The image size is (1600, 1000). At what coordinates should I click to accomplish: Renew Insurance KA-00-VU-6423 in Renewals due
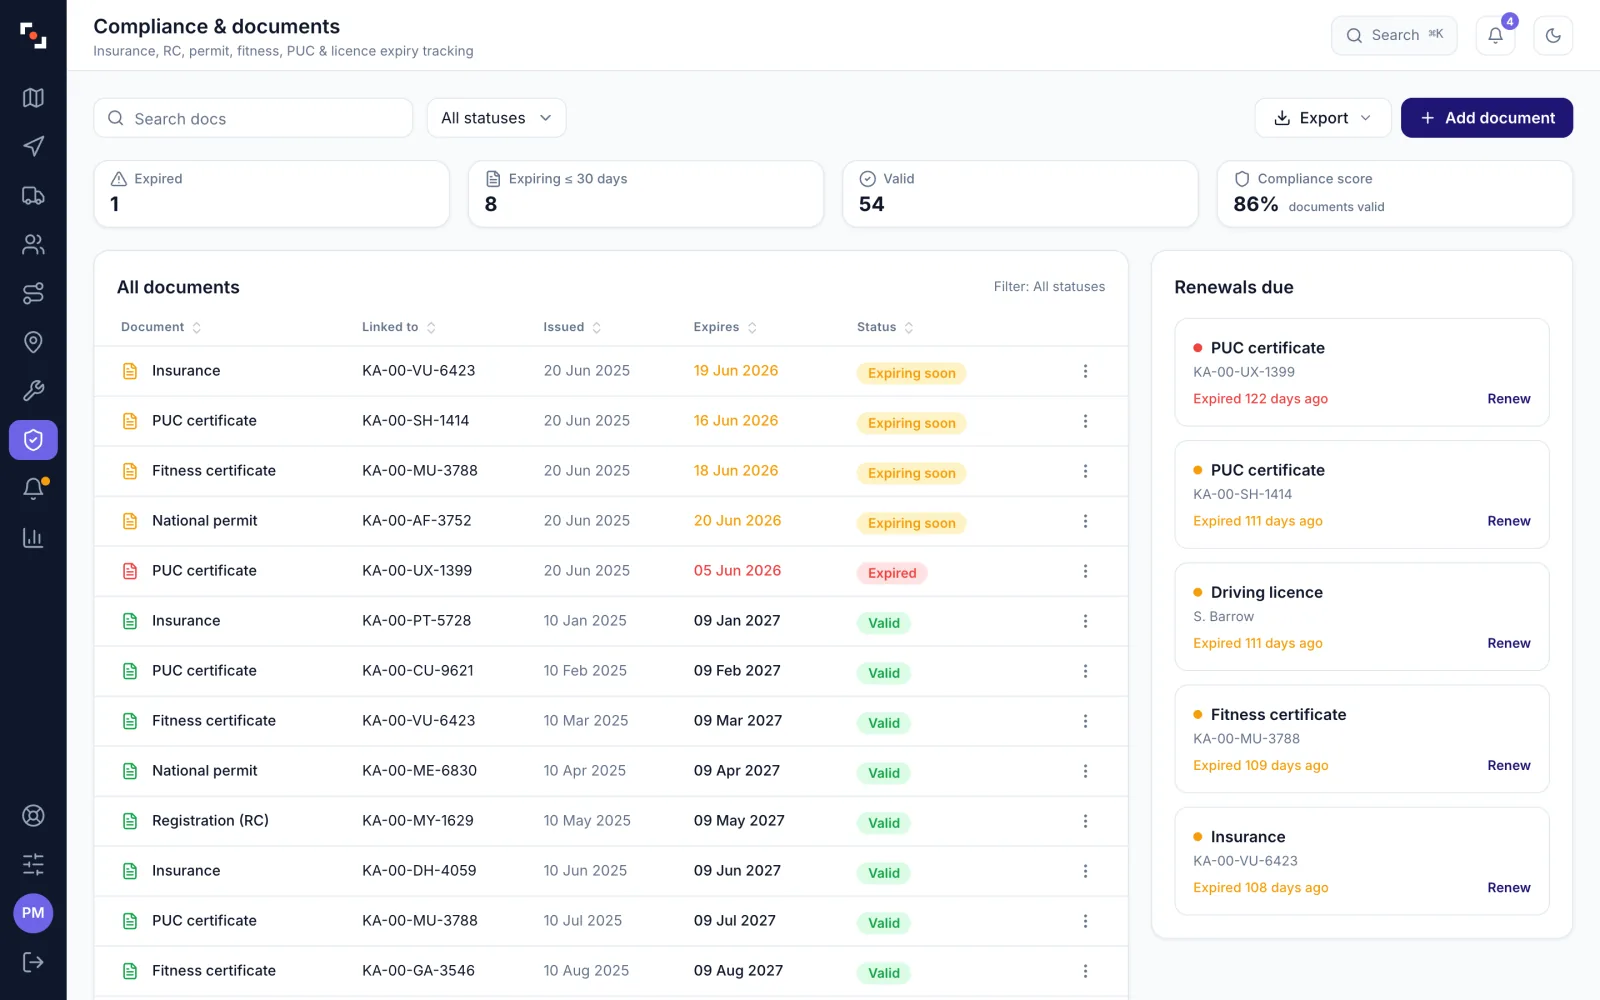click(1508, 887)
